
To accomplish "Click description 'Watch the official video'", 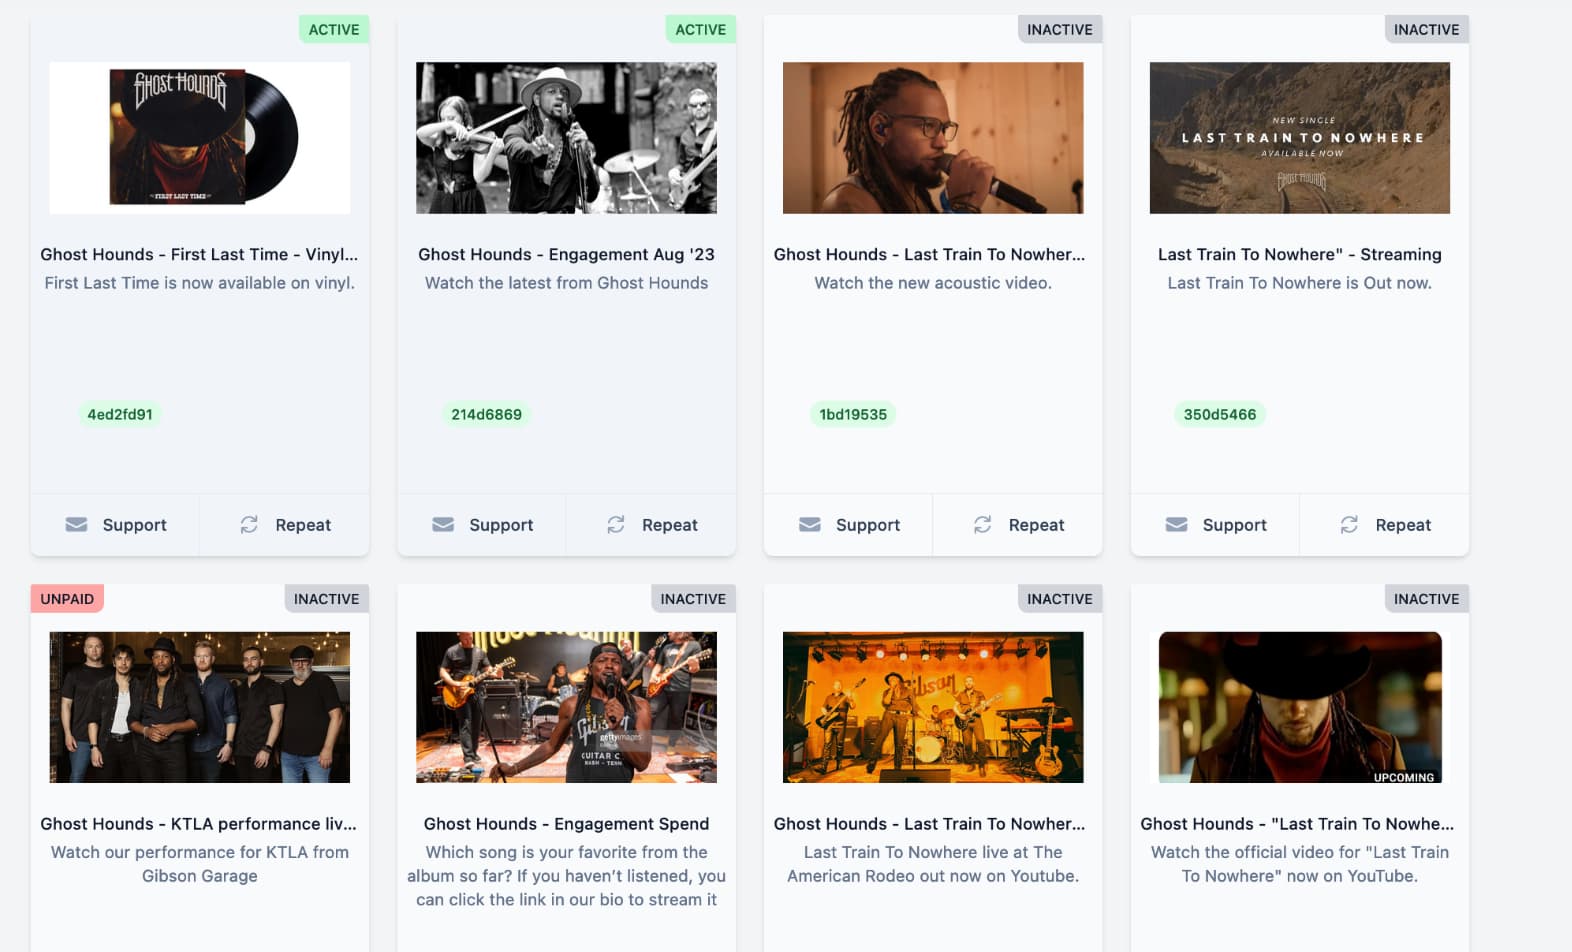I will click(x=1300, y=864).
